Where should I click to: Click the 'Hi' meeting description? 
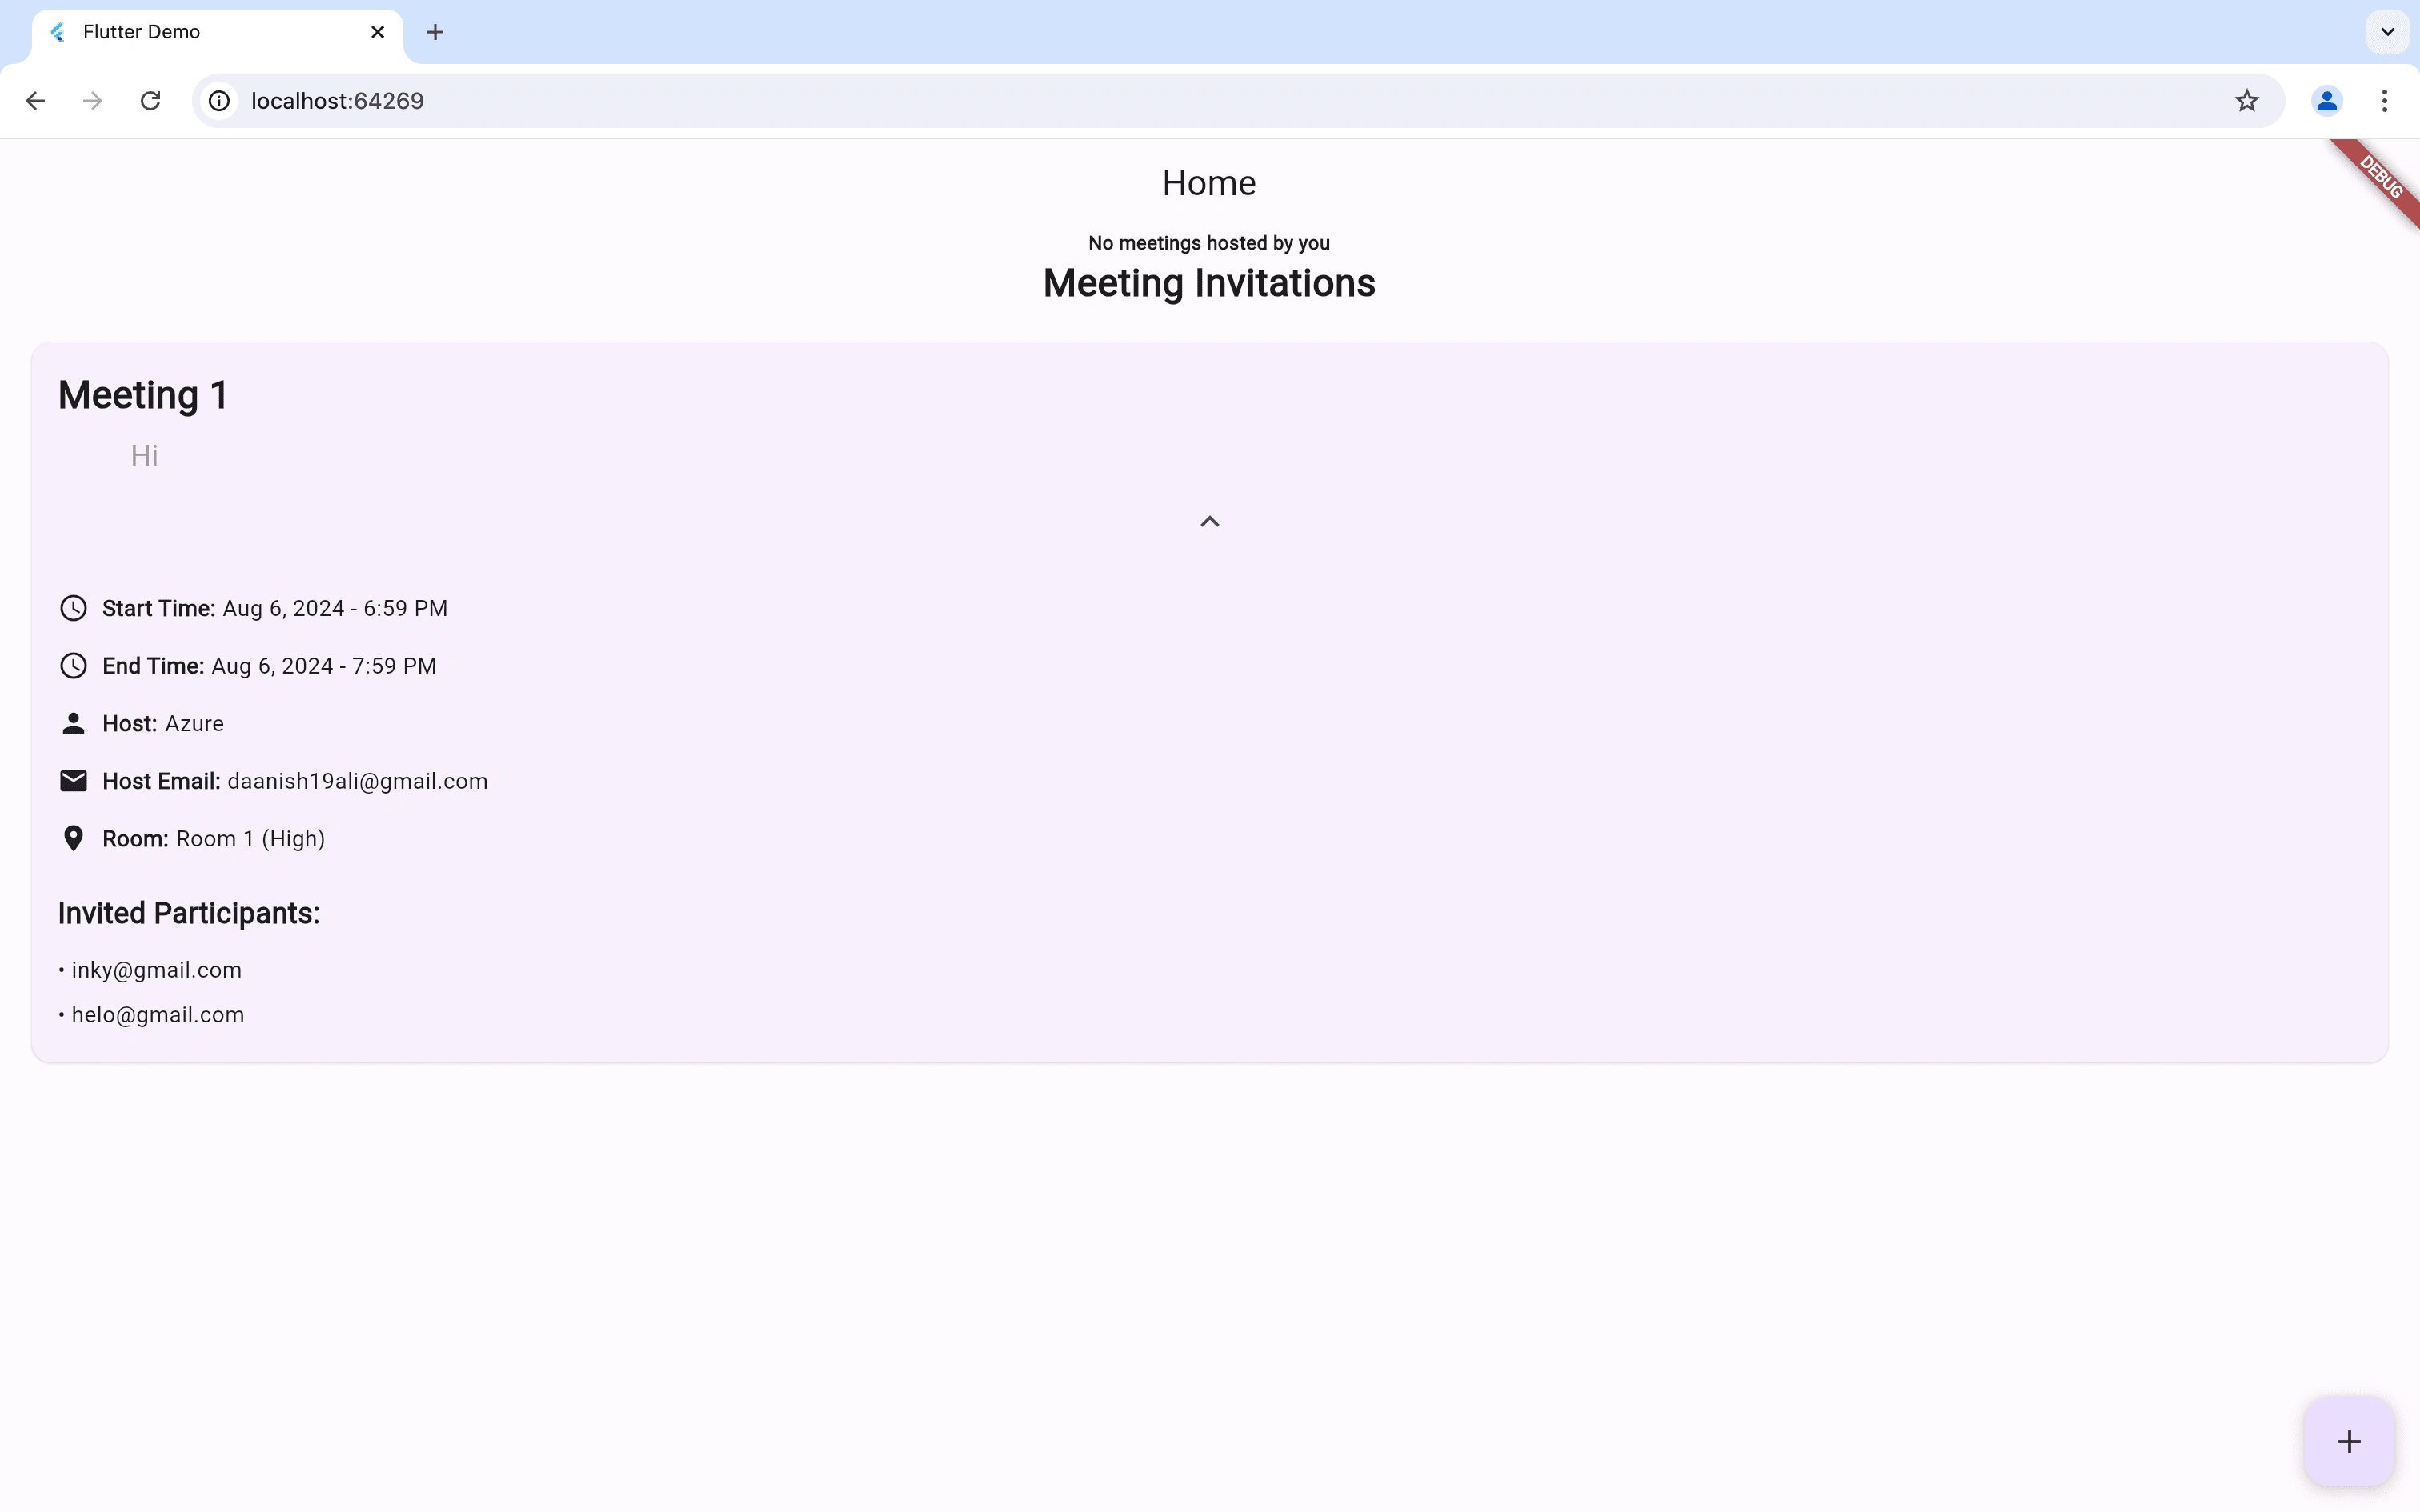[x=144, y=456]
